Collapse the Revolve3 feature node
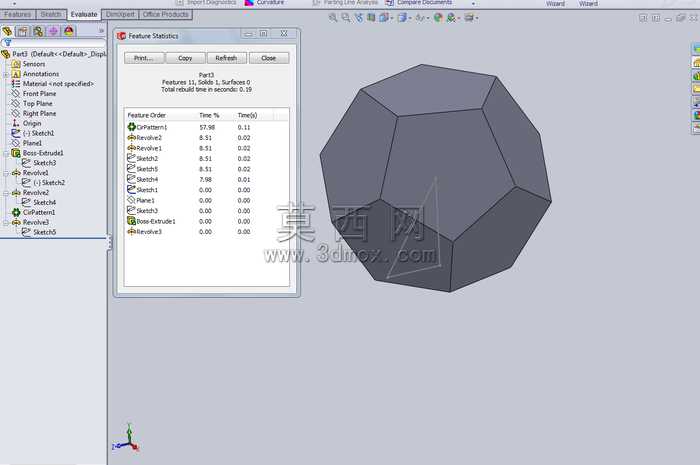700x465 pixels. click(6, 222)
